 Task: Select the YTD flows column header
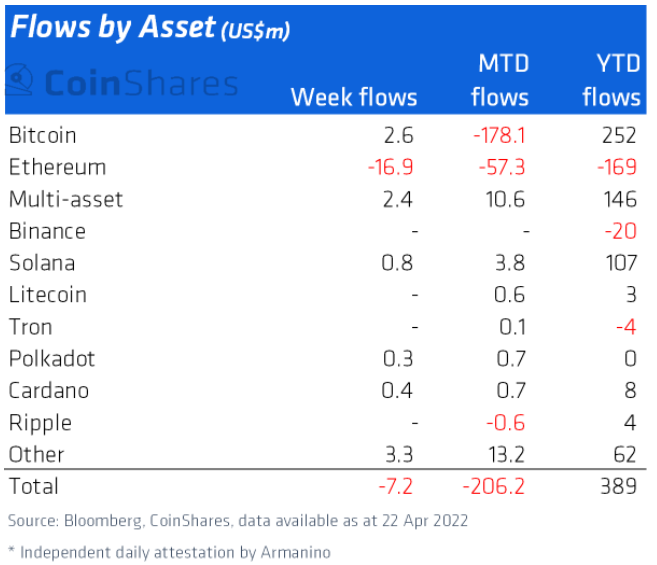point(610,80)
